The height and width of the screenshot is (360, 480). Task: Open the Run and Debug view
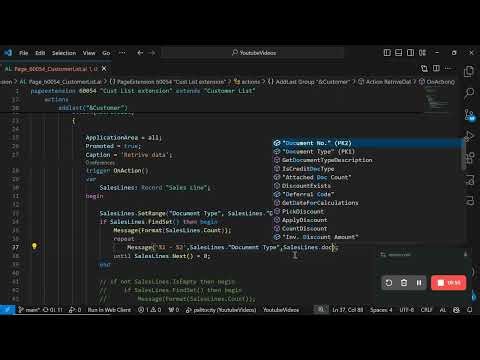click(469, 136)
